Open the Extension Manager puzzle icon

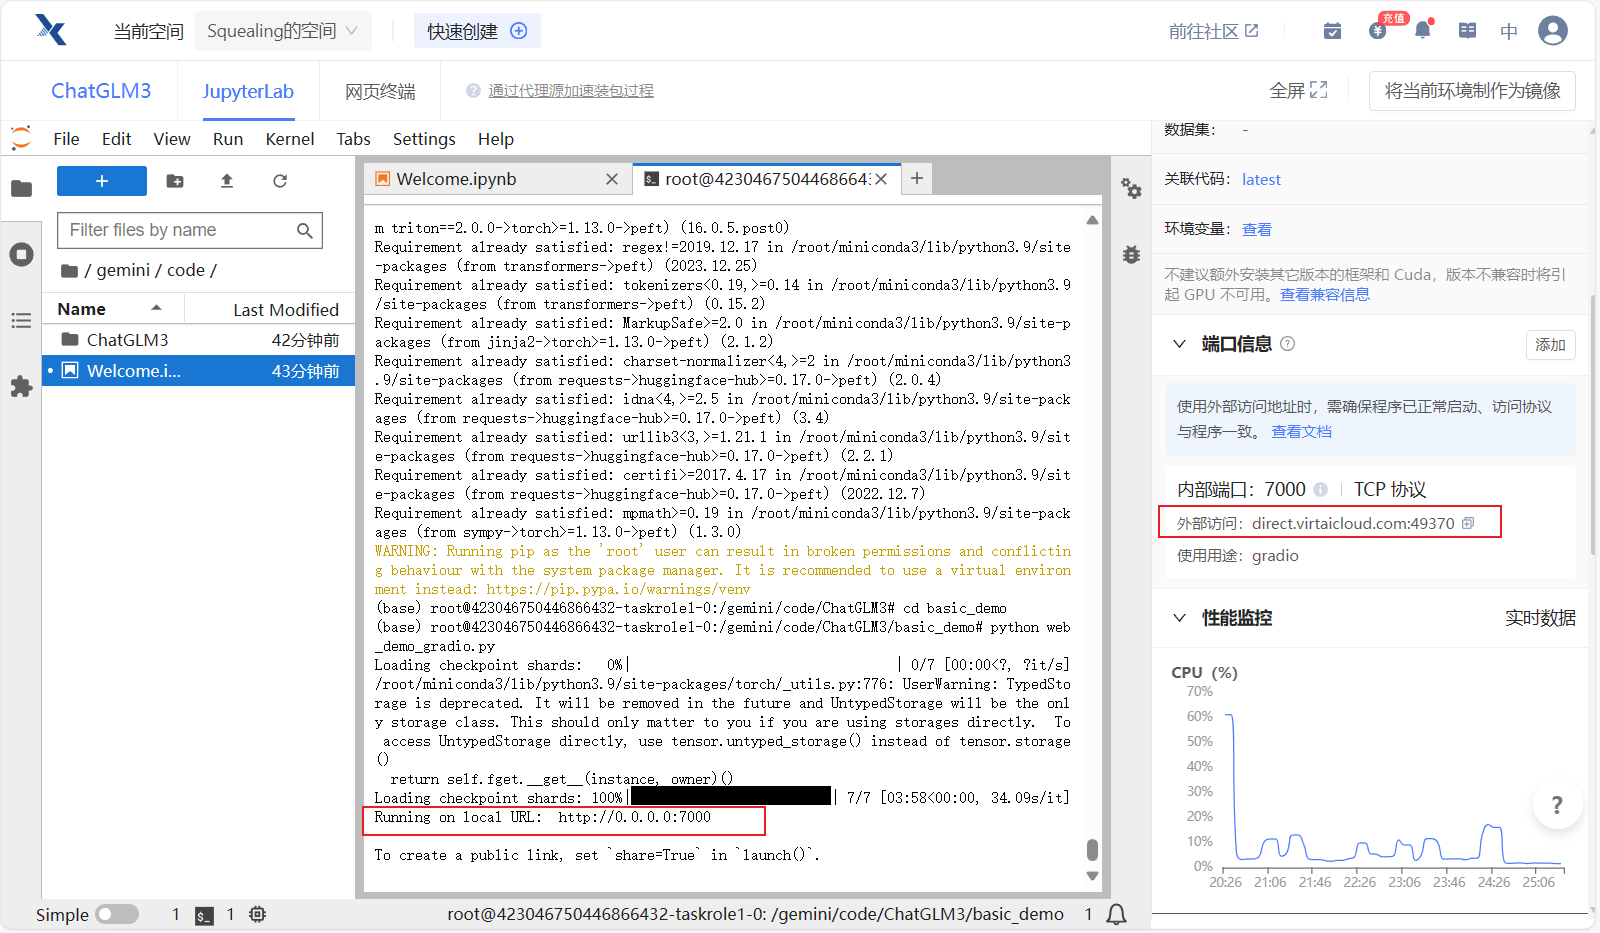click(x=21, y=387)
